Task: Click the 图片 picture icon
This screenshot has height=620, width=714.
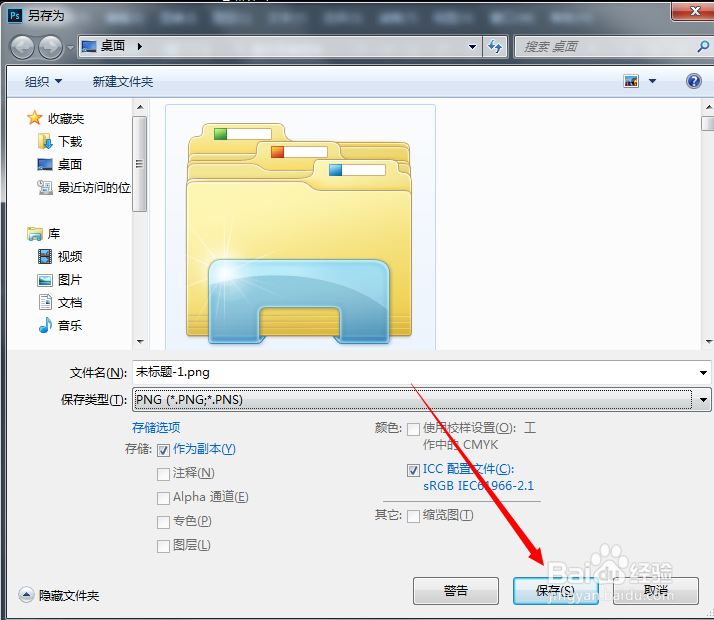Action: point(45,280)
